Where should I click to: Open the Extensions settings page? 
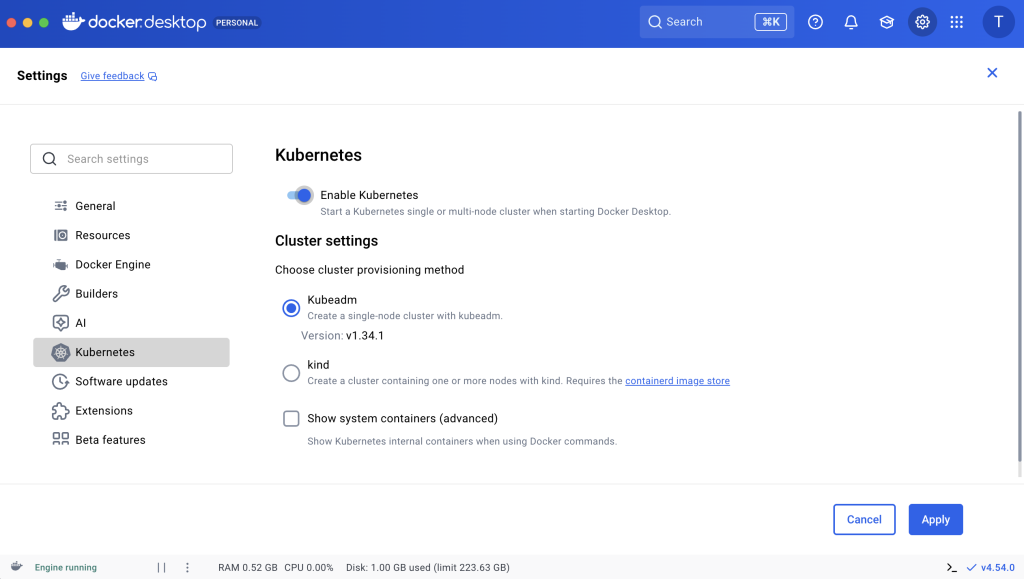coord(106,410)
